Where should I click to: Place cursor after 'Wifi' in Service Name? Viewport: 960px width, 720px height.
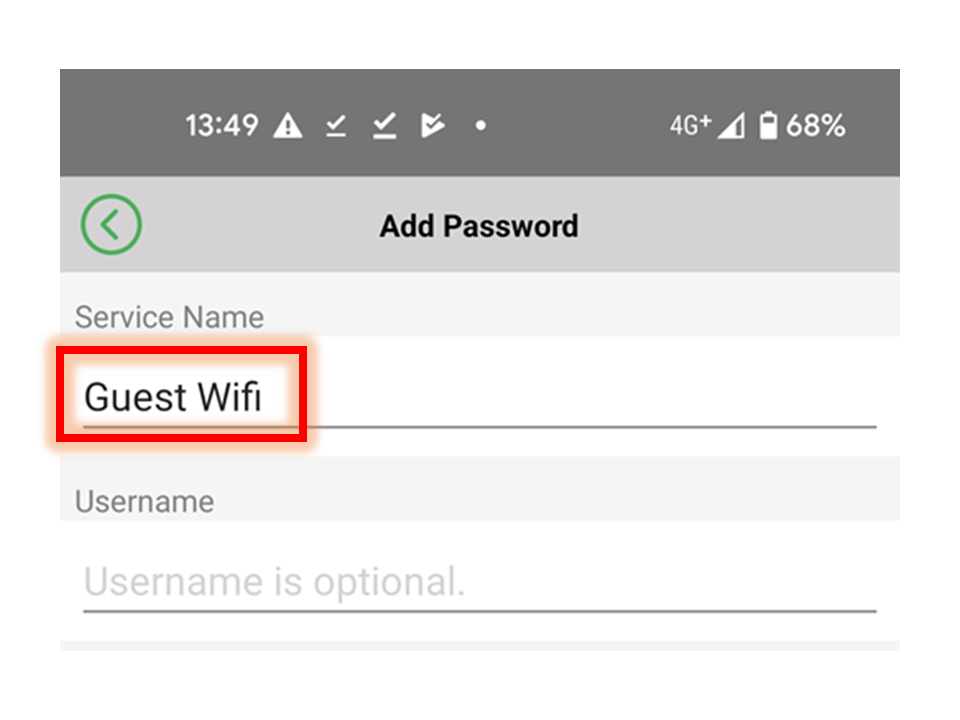click(x=264, y=397)
